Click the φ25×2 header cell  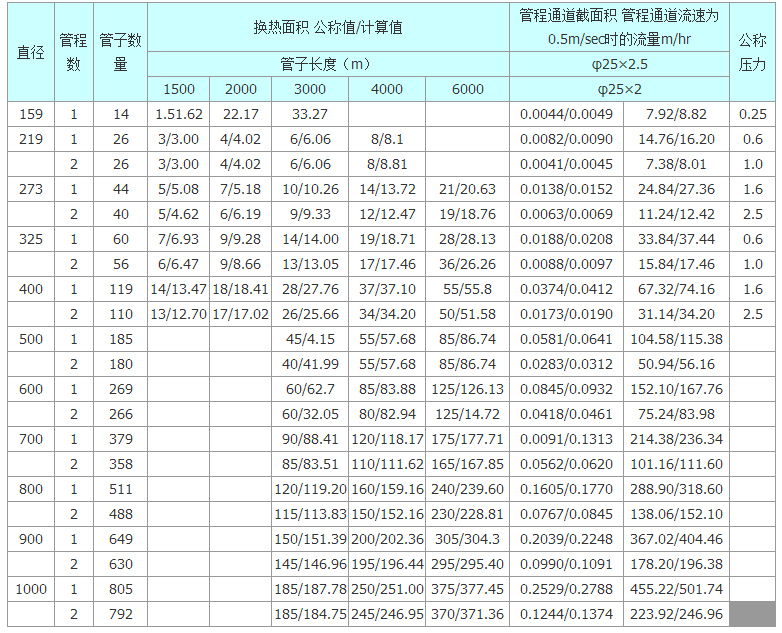(x=619, y=89)
